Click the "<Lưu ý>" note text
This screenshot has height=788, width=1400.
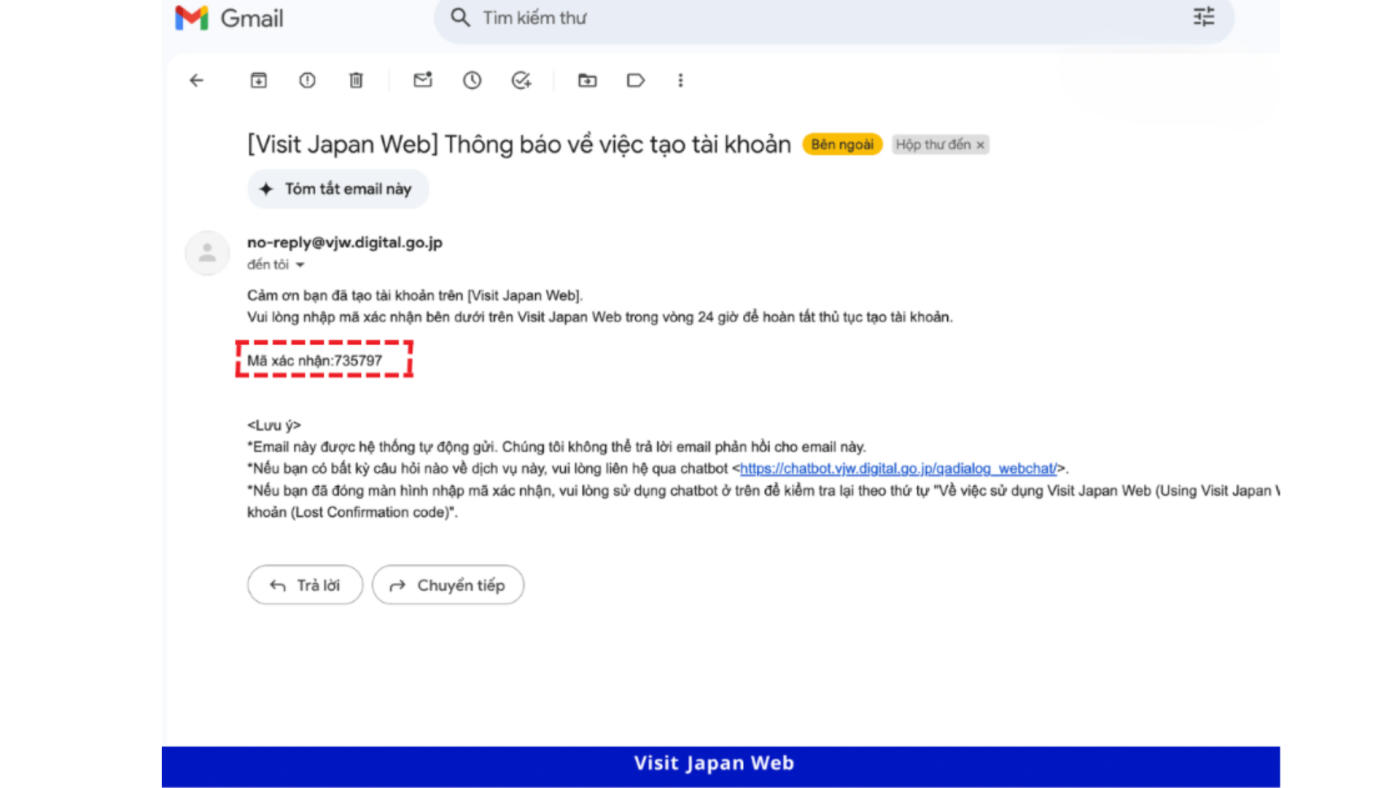pos(274,425)
